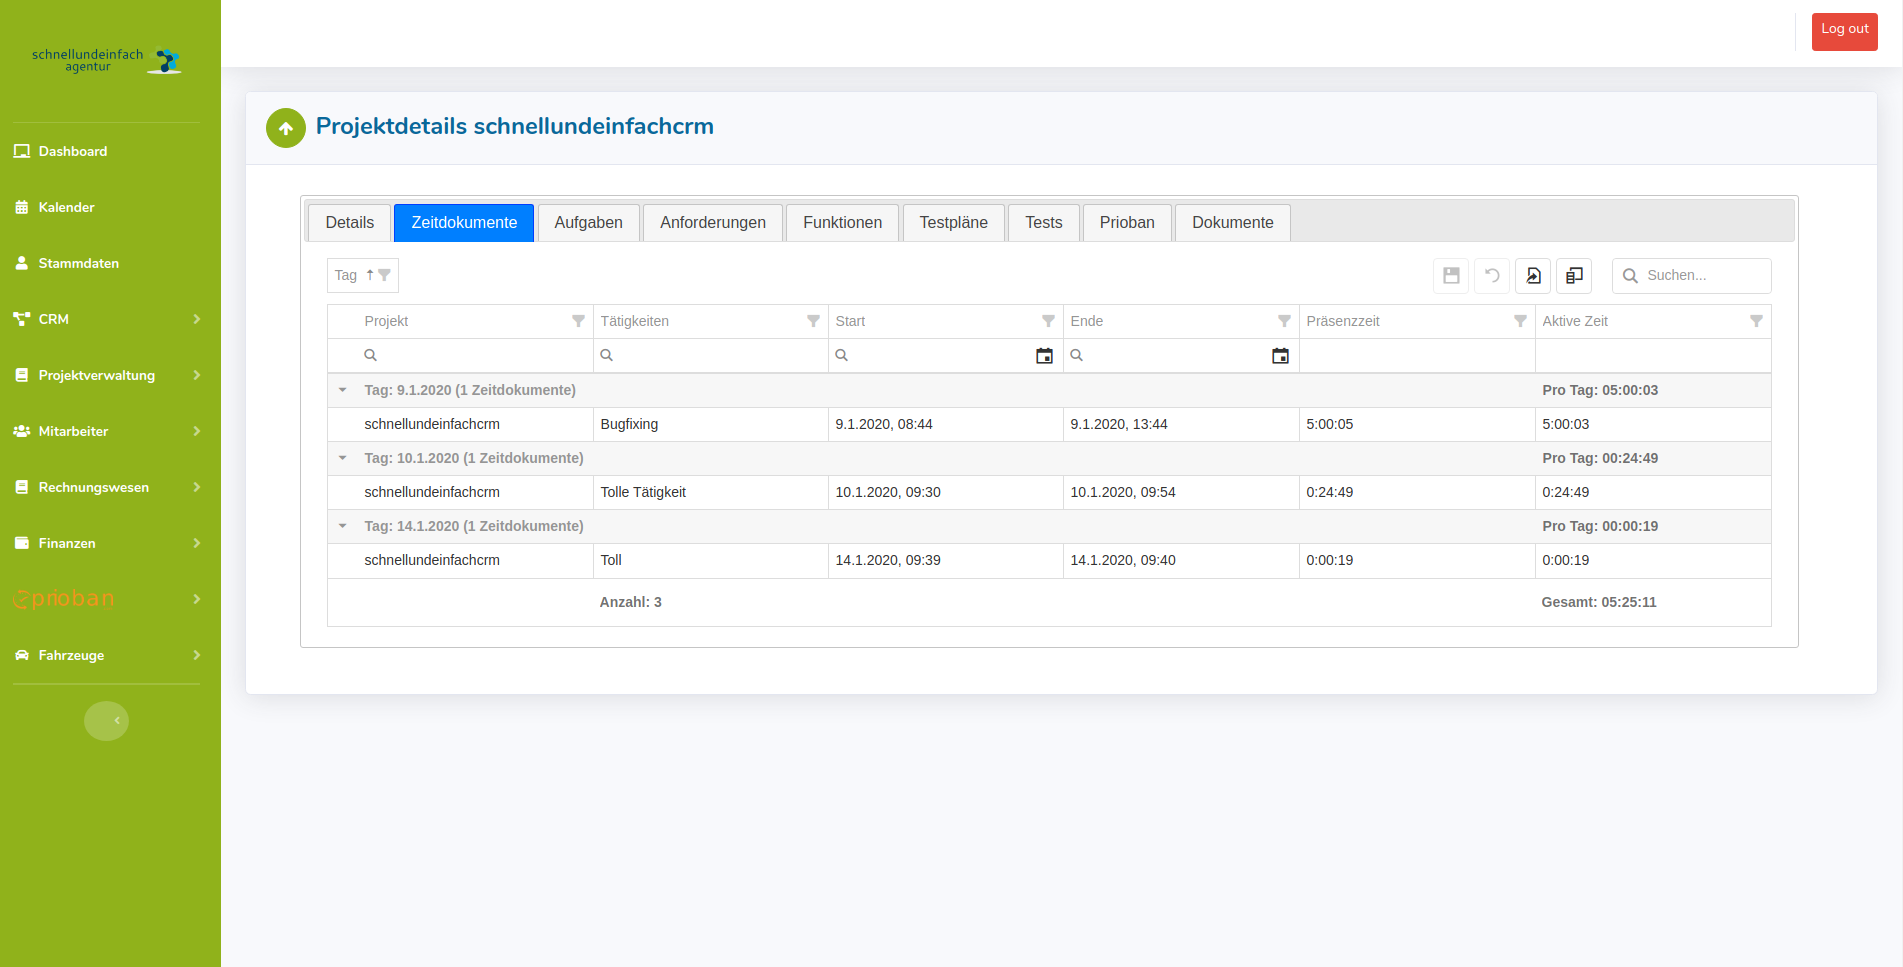Click the revert changes undo icon
Image resolution: width=1903 pixels, height=967 pixels.
[1492, 276]
